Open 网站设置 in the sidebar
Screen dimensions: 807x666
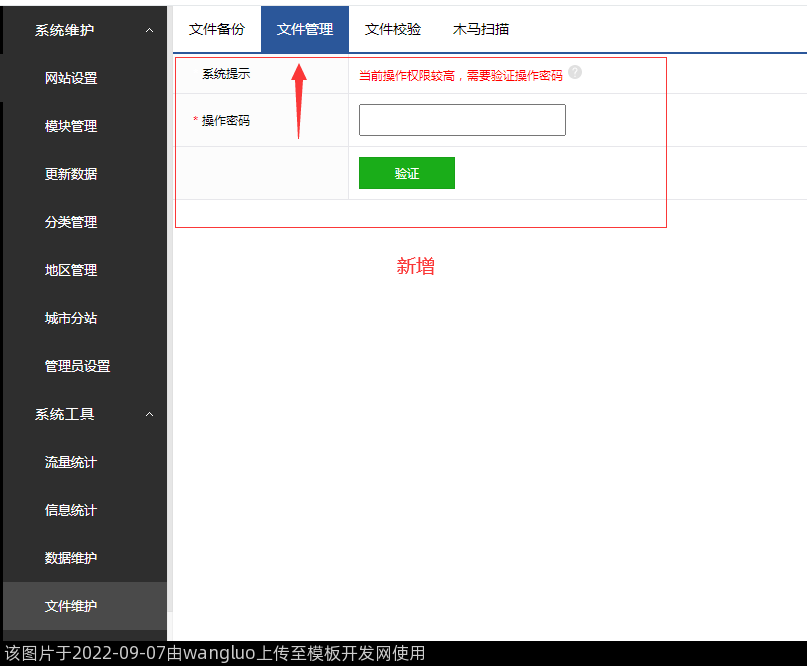71,78
